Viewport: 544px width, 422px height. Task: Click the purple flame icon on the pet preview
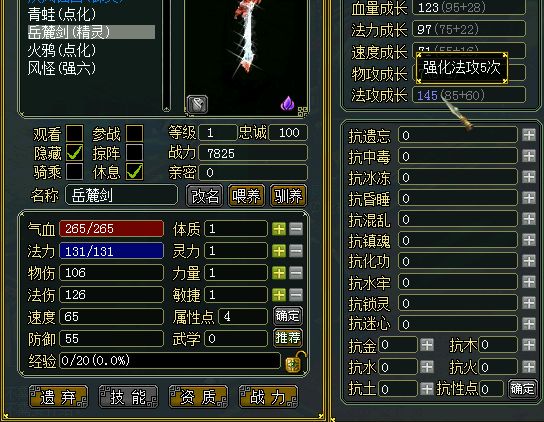click(x=288, y=103)
